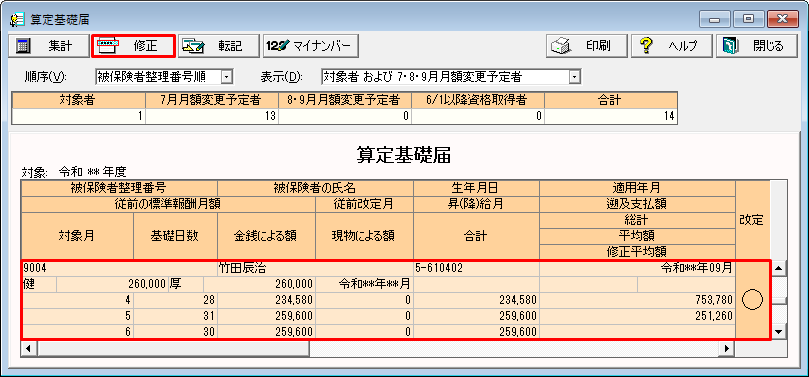809x377 pixels.
Task: Select the 対象月 5 cell
Action: pyautogui.click(x=77, y=316)
